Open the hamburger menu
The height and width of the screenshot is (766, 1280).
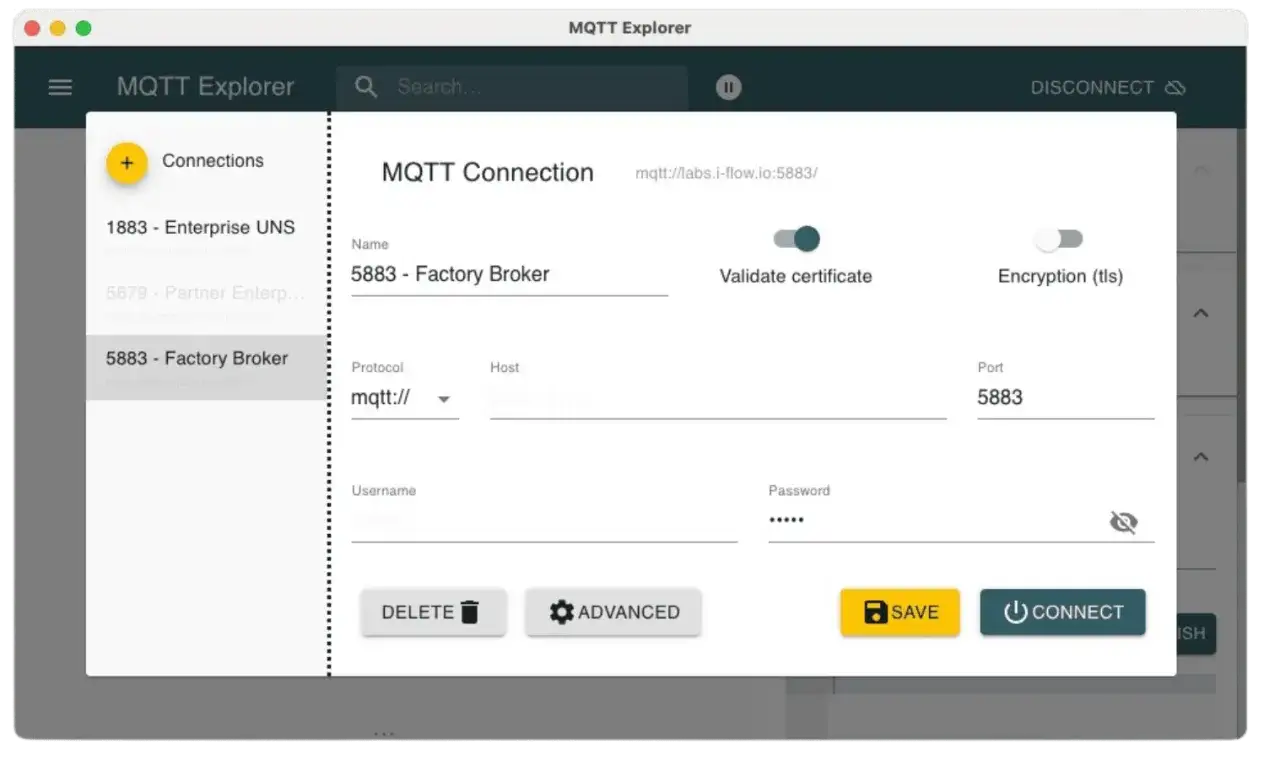point(61,87)
